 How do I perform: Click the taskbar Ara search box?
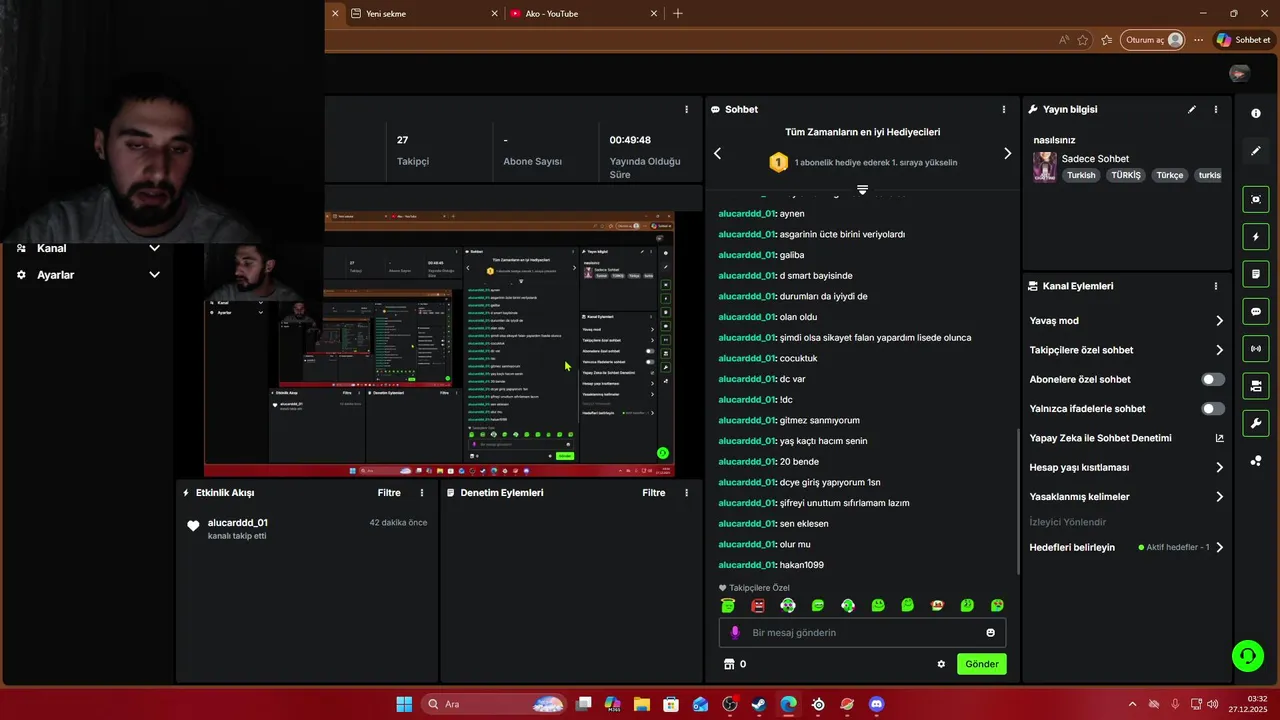tap(495, 704)
